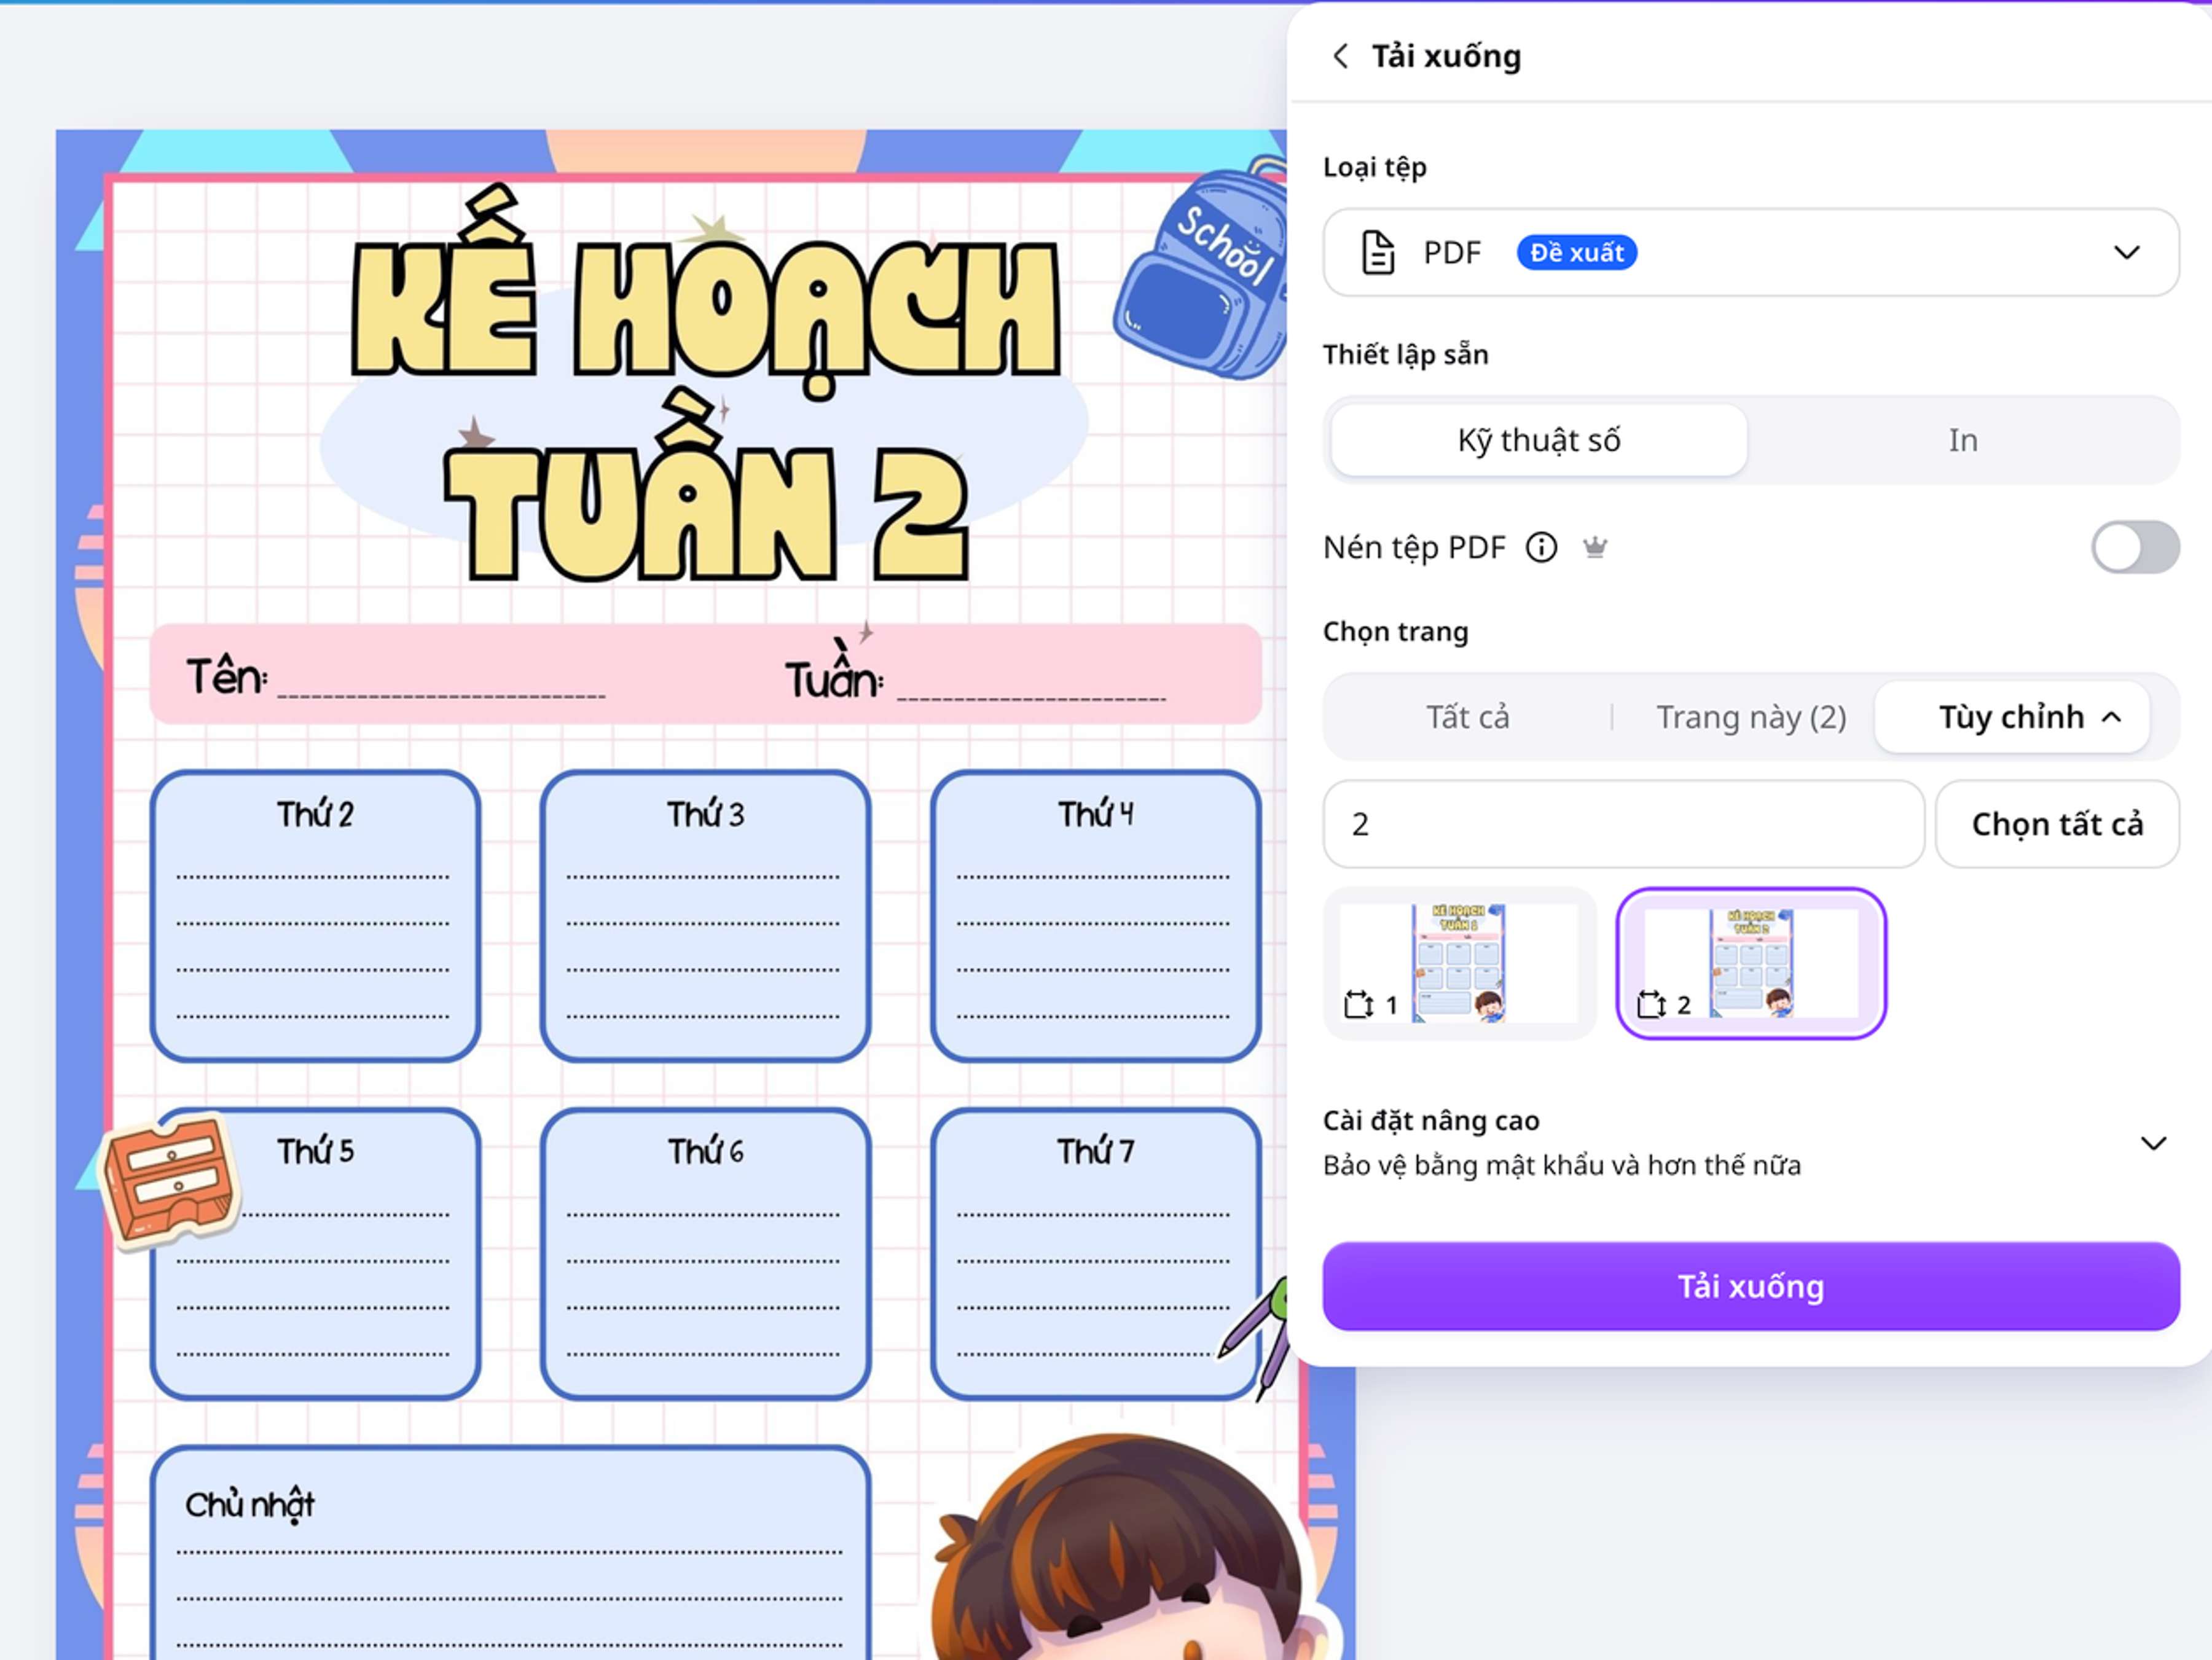Select the In print preset
This screenshot has width=2212, height=1660.
pyautogui.click(x=1963, y=440)
